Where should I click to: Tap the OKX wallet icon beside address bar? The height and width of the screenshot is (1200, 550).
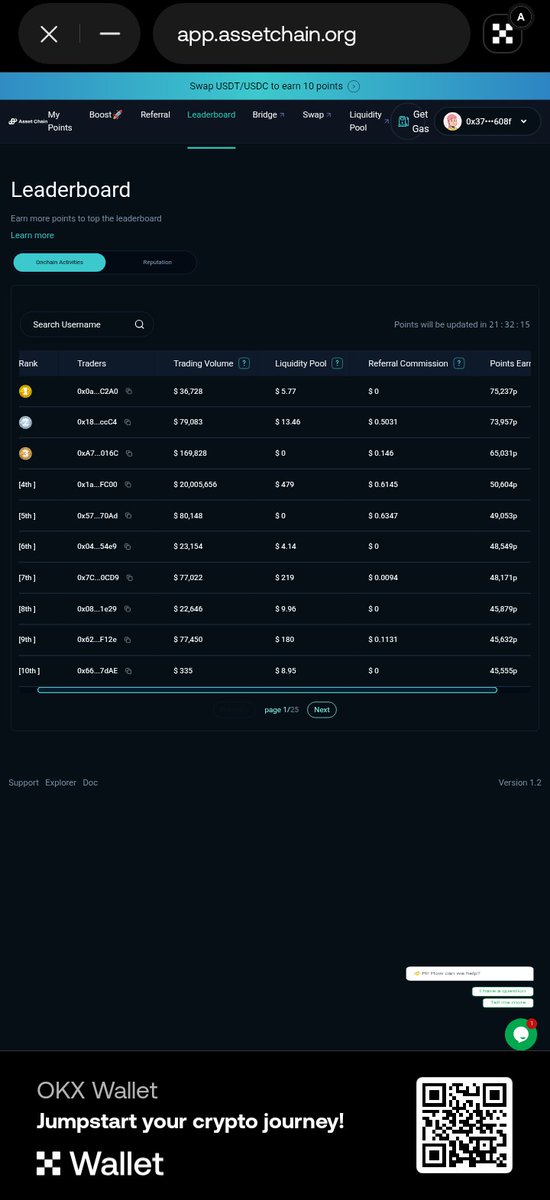click(504, 35)
